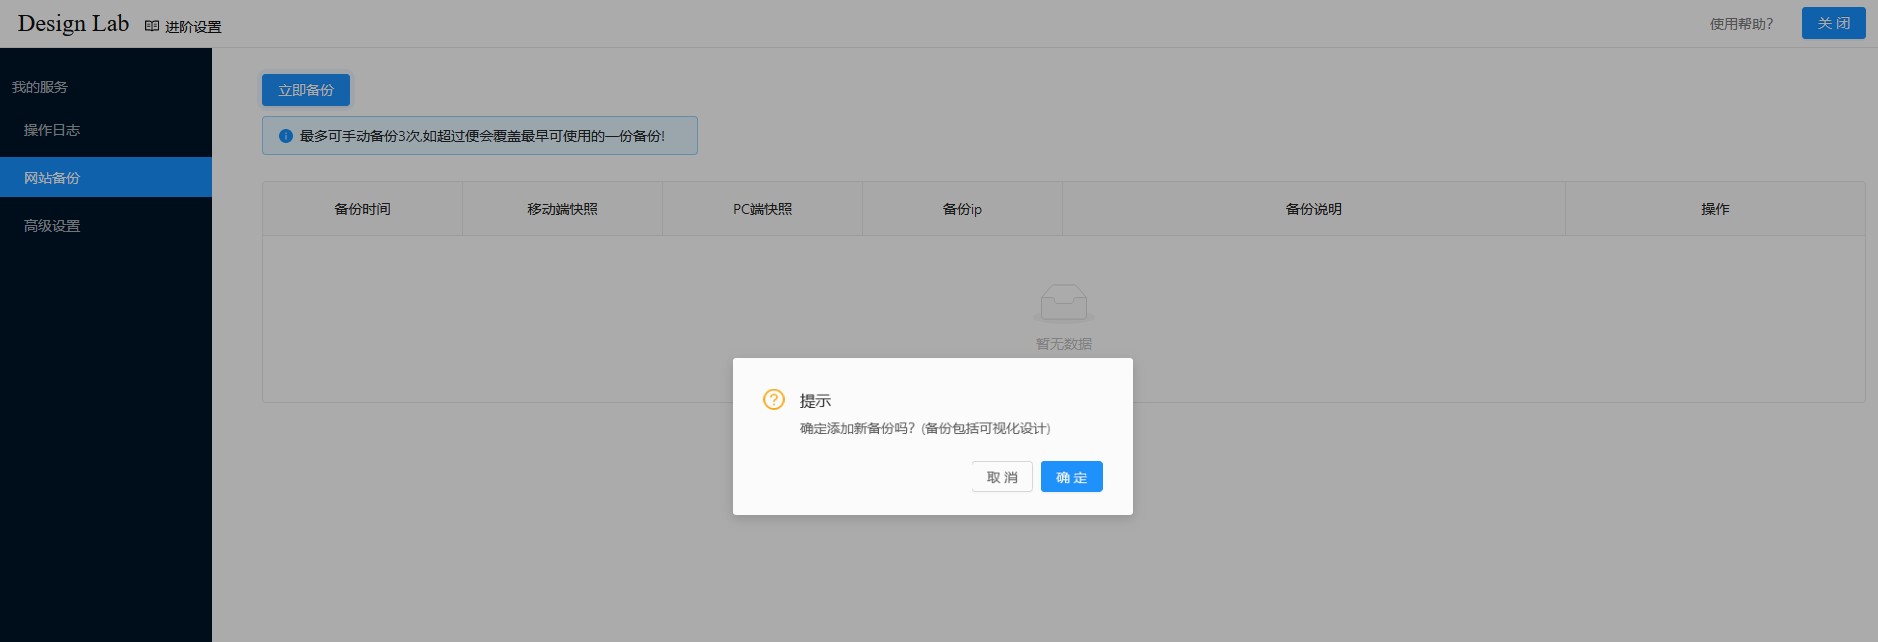Click the empty inbox icon in table
This screenshot has height=642, width=1878.
coord(1064,302)
